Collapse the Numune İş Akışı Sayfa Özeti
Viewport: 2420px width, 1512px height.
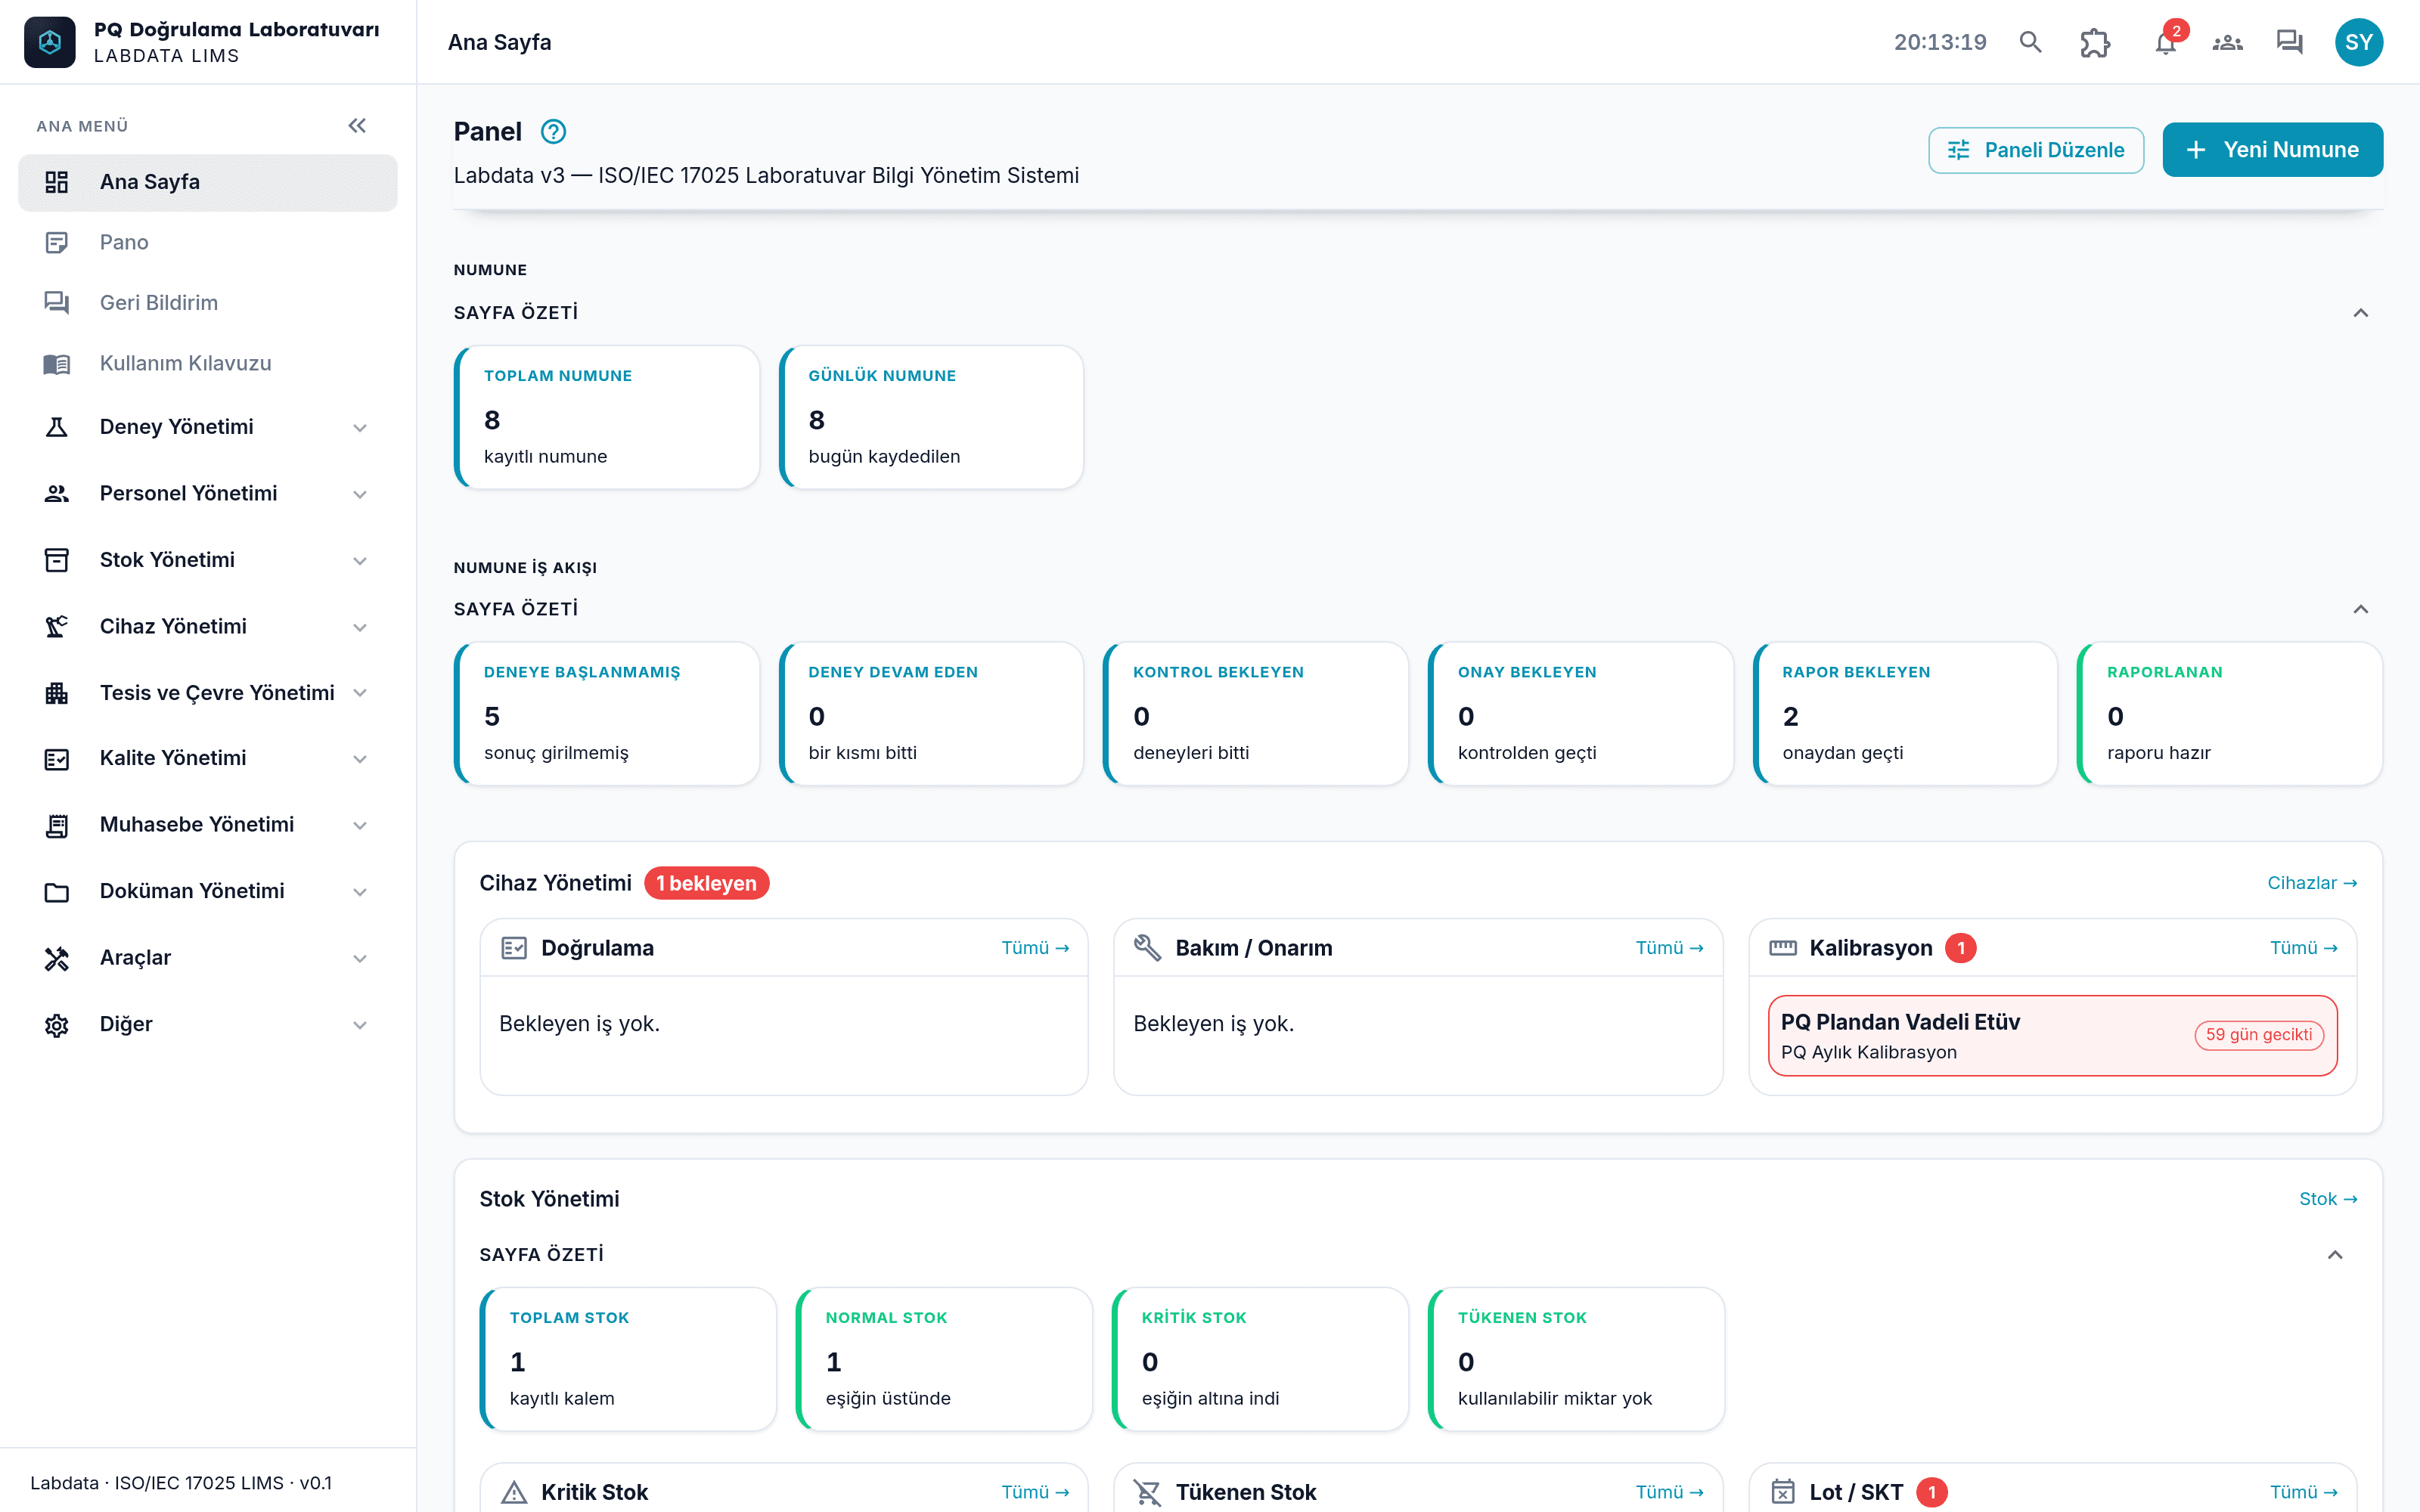click(2360, 609)
